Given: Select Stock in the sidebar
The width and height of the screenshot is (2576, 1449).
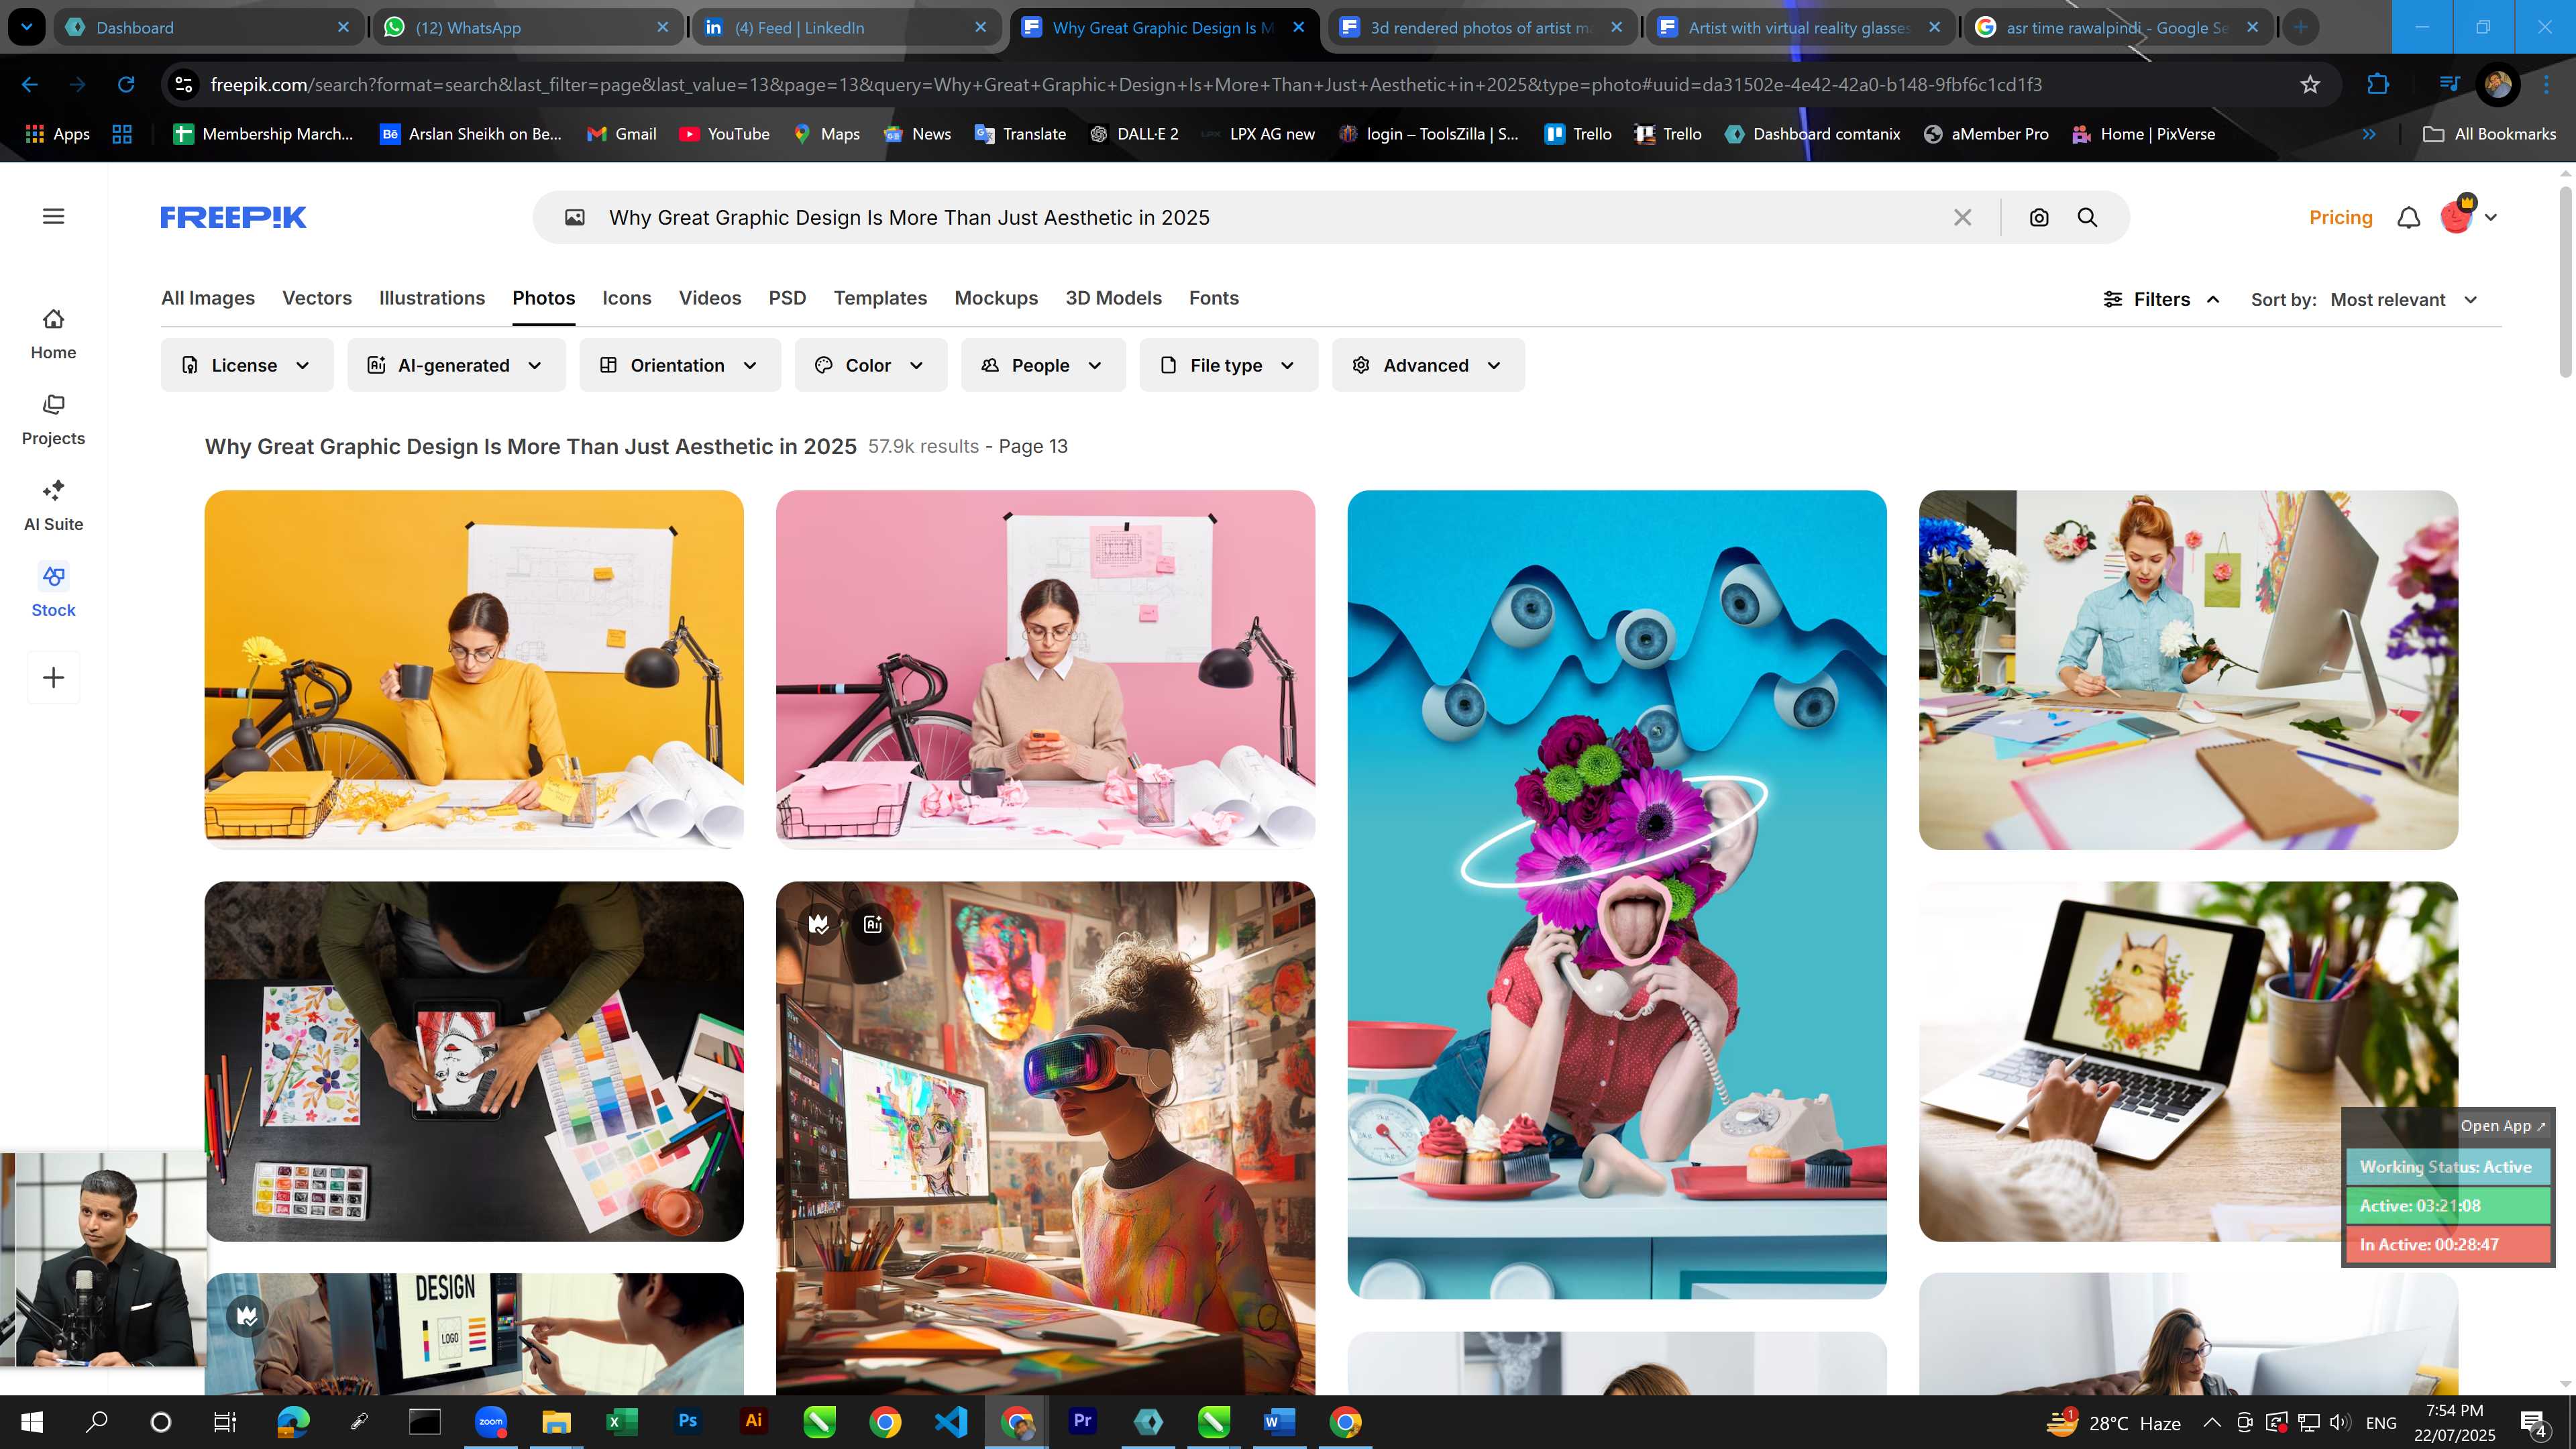Looking at the screenshot, I should coord(53,592).
